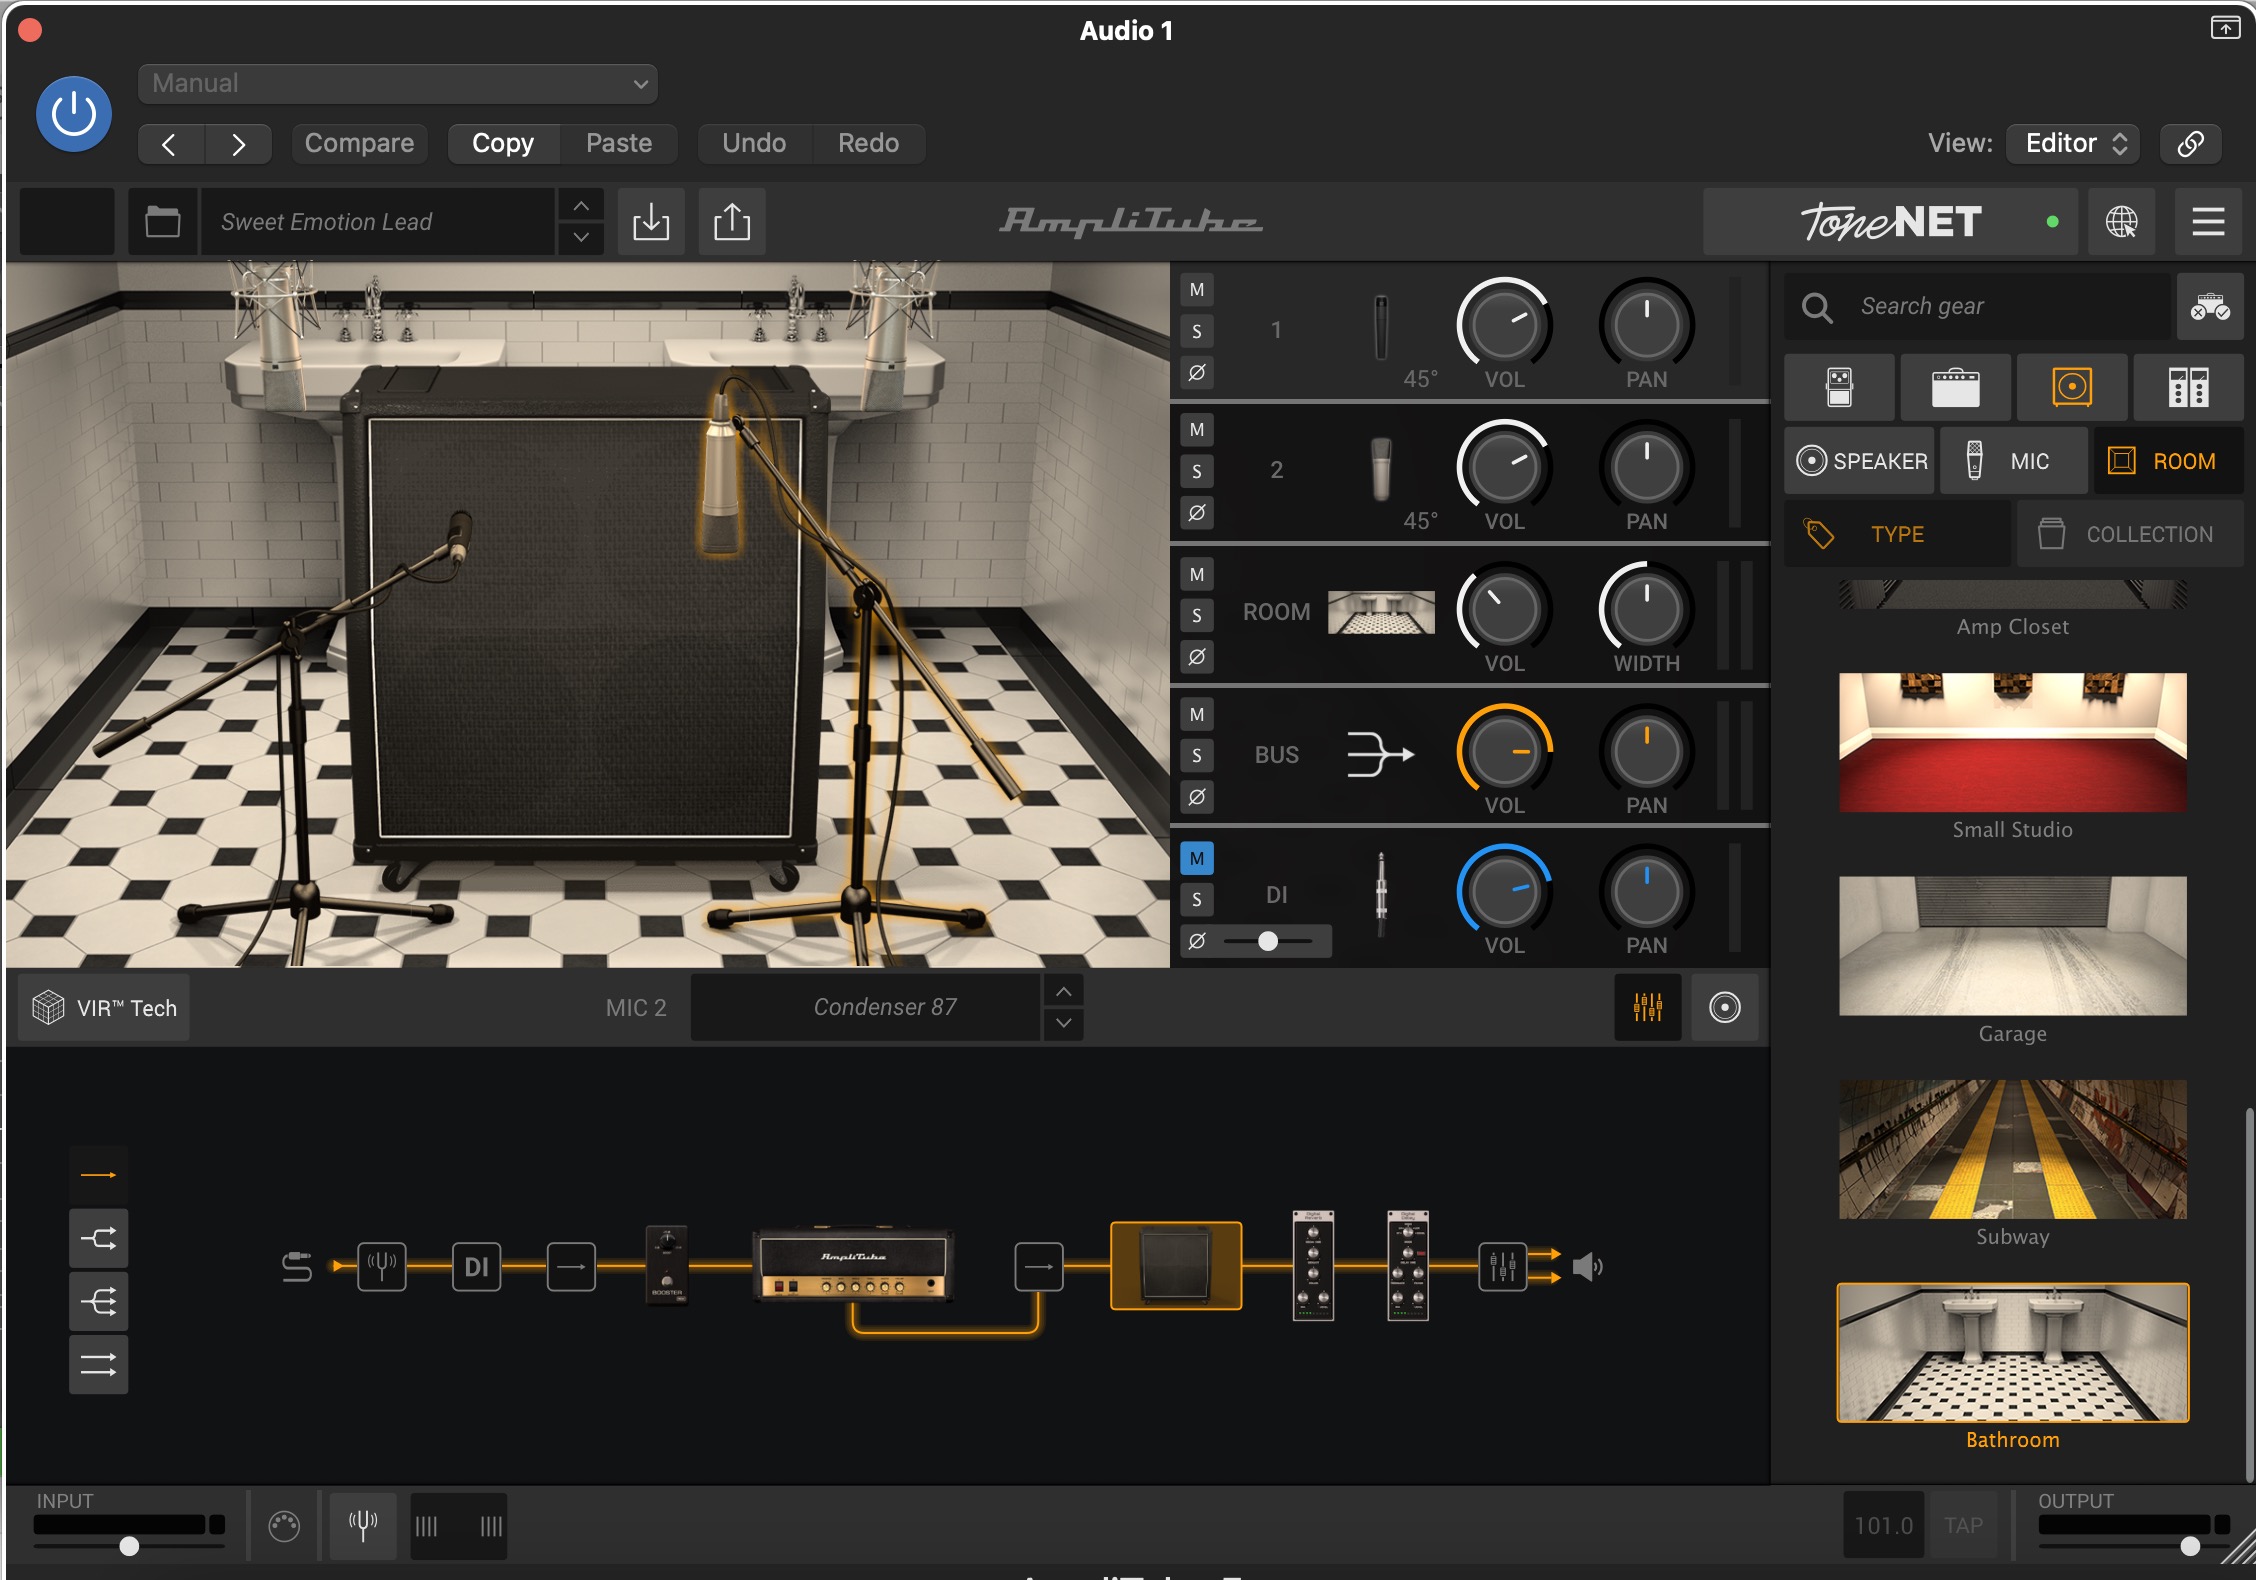The image size is (2256, 1580).
Task: Click the Copy button
Action: coord(503,143)
